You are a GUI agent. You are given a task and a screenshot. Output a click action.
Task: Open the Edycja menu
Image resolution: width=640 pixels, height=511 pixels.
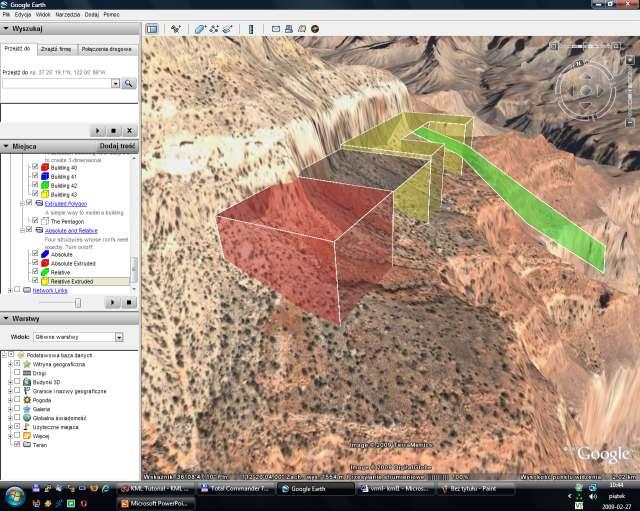click(23, 14)
